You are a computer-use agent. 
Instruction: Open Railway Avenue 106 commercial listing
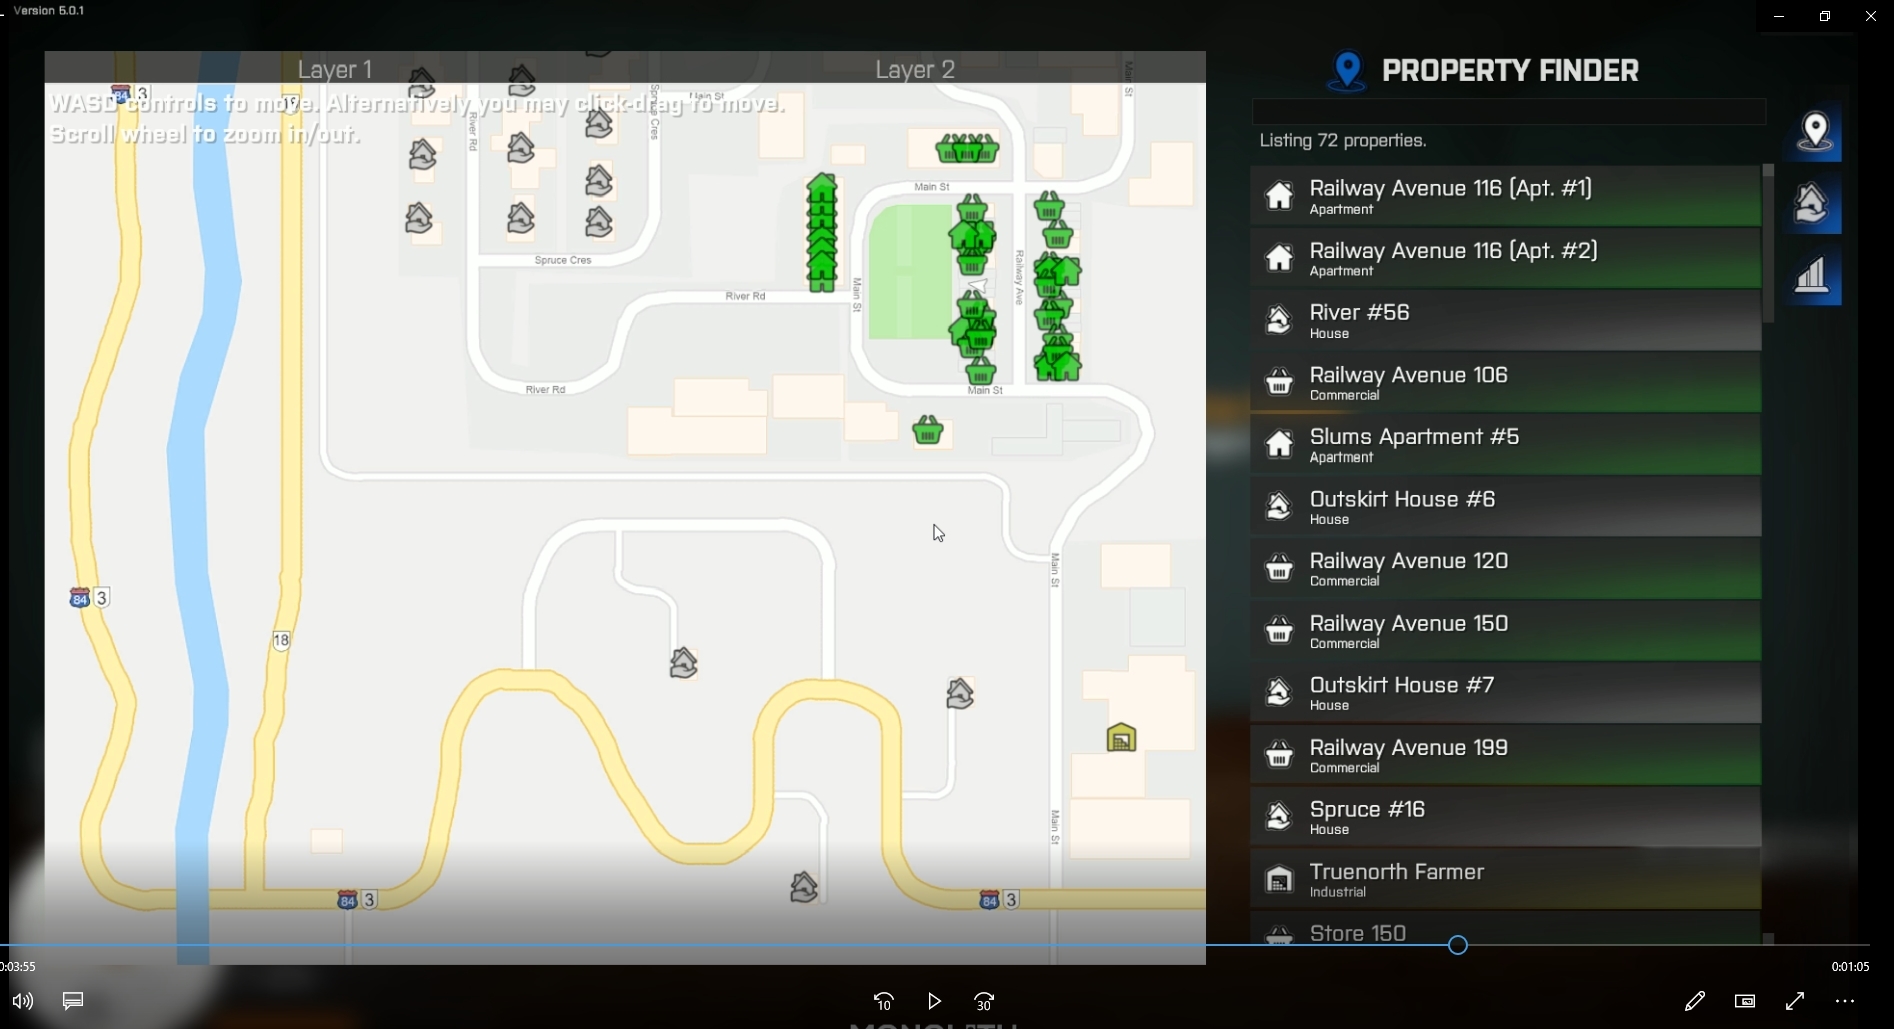1505,382
